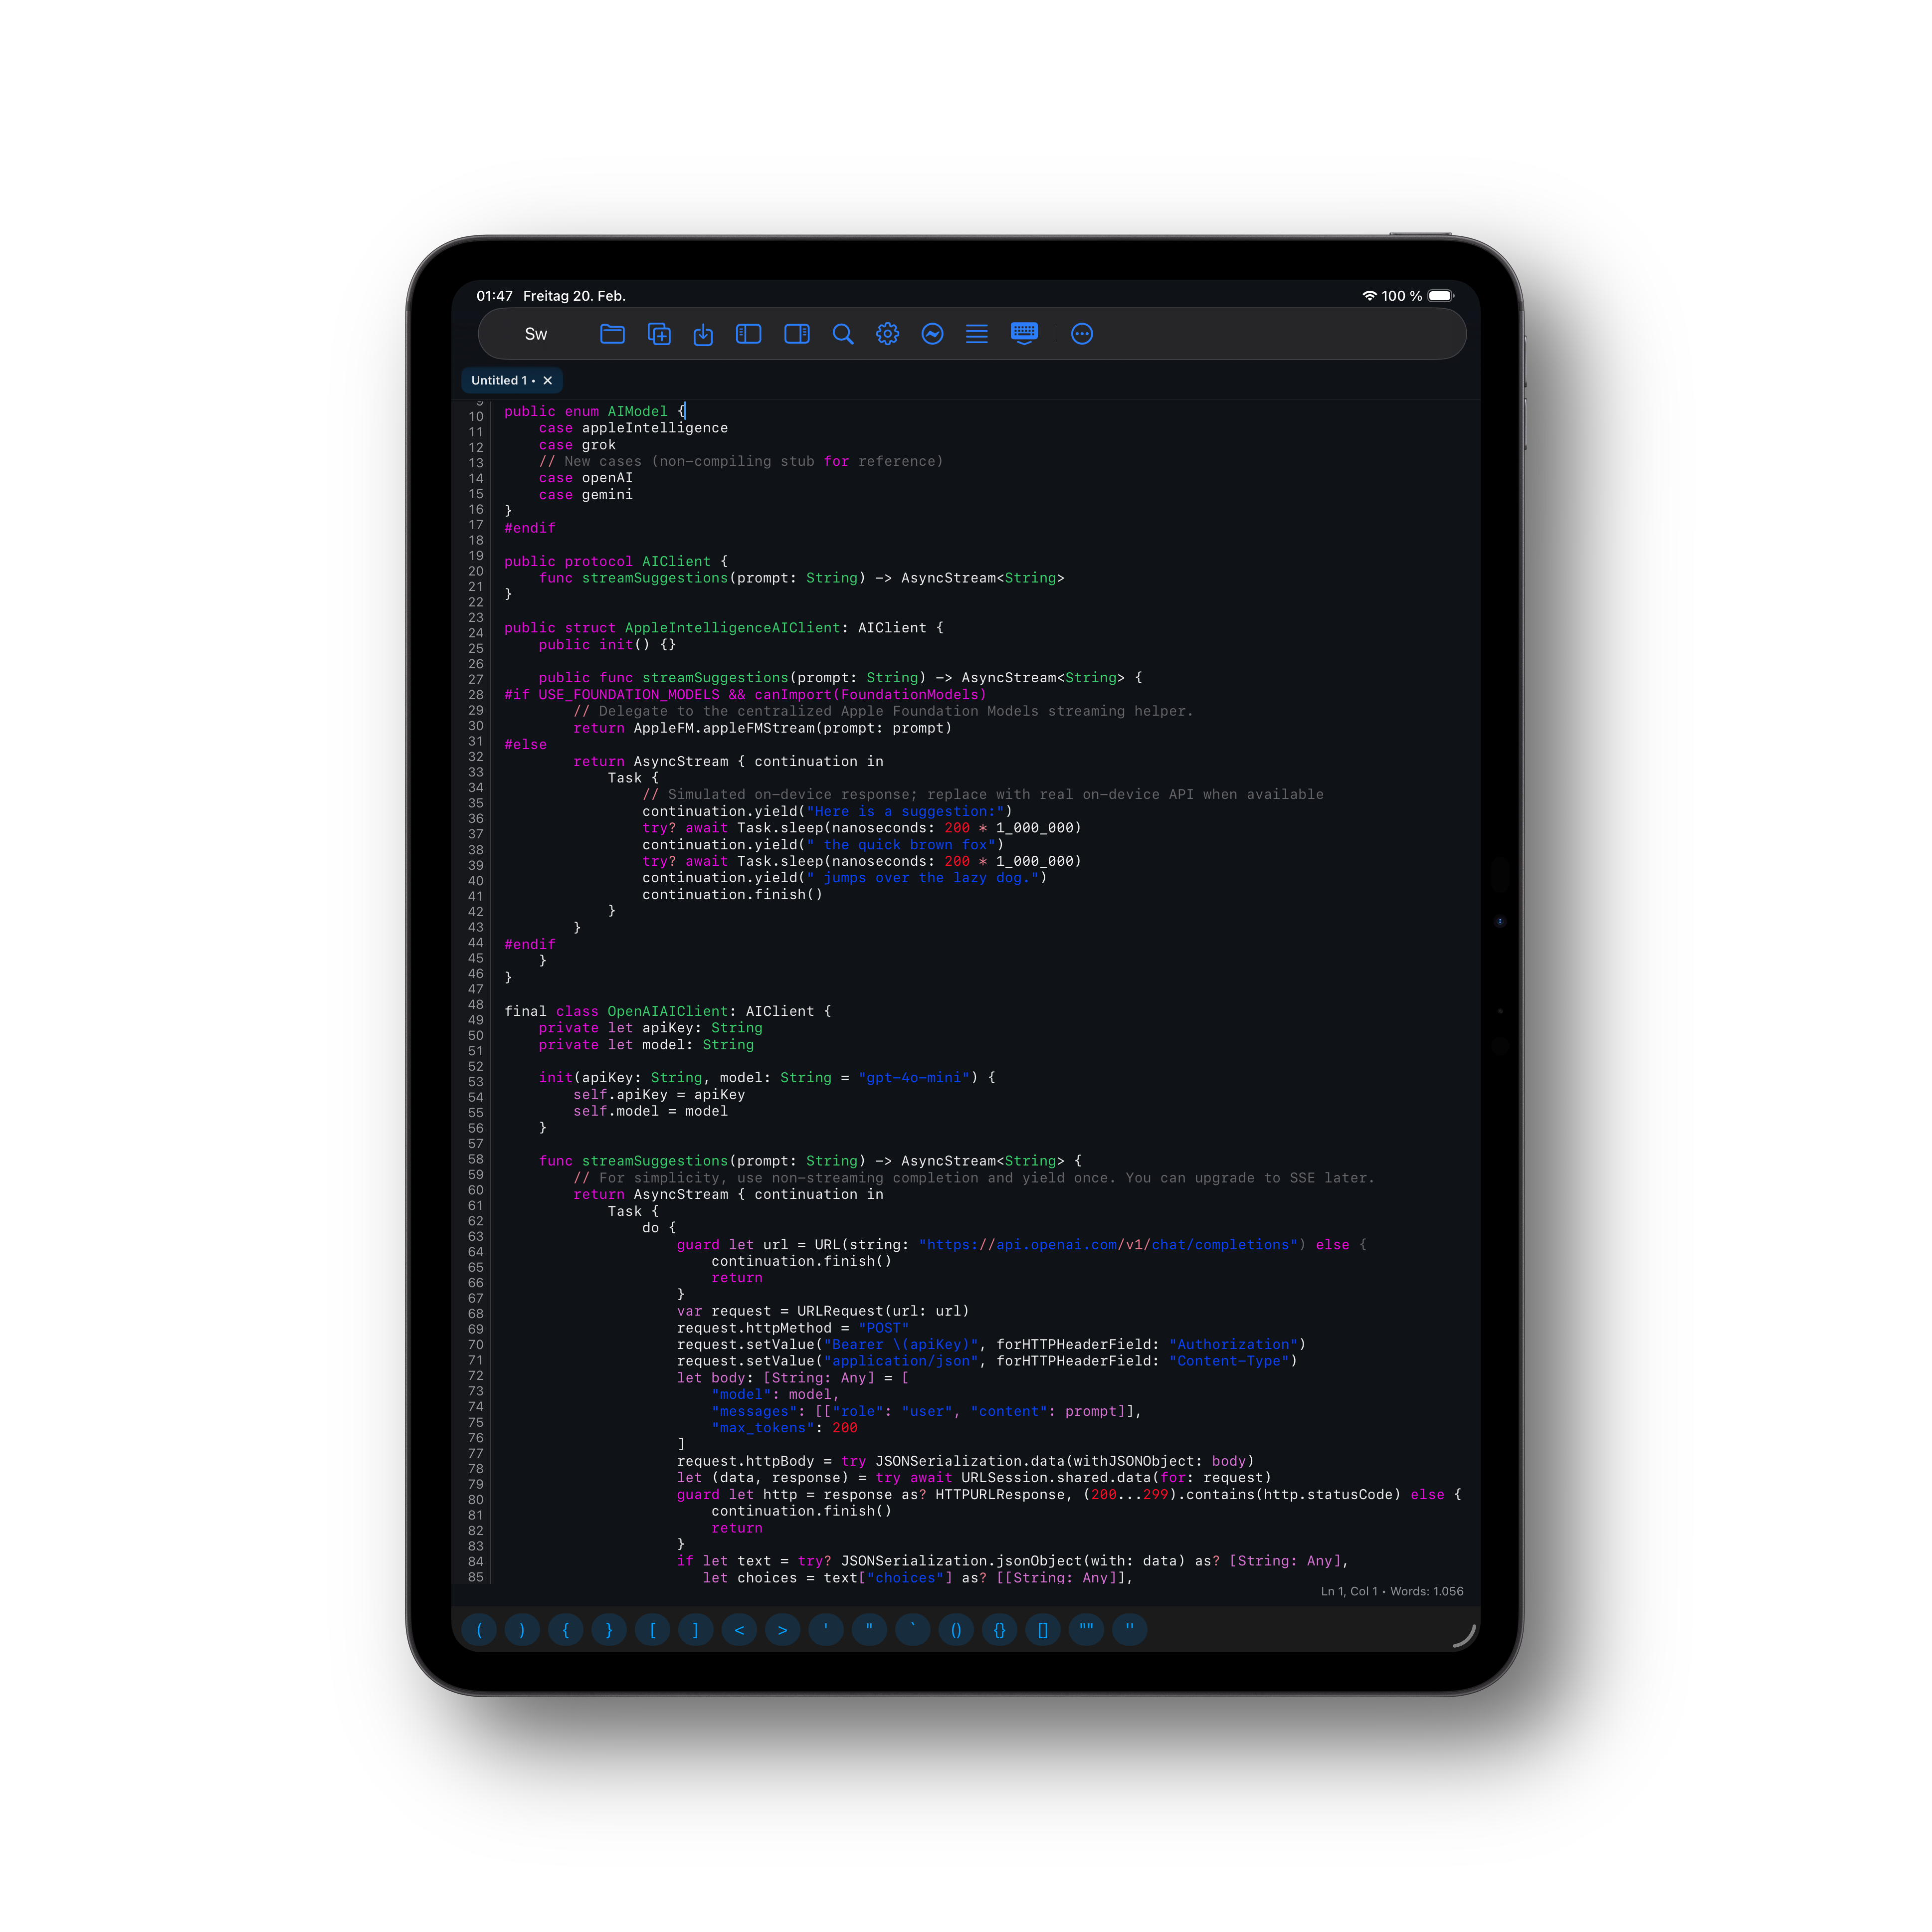Click the Ln 1, Col 1 status indicator

point(1350,1591)
